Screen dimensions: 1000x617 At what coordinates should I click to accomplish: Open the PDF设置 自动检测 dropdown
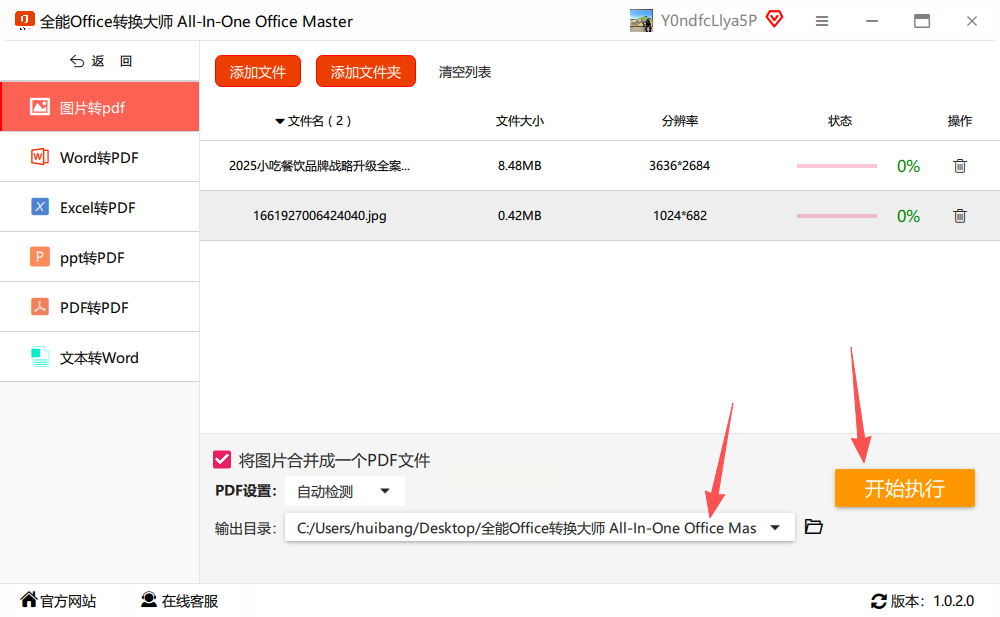coord(345,491)
